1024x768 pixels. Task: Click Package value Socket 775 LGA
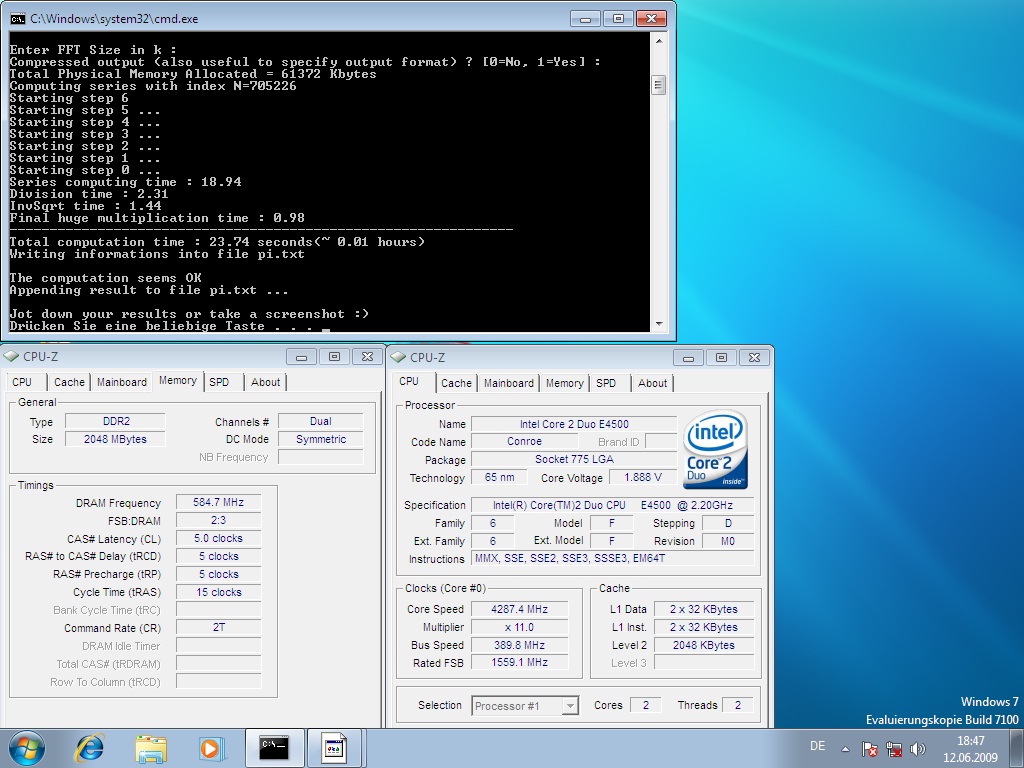click(574, 459)
